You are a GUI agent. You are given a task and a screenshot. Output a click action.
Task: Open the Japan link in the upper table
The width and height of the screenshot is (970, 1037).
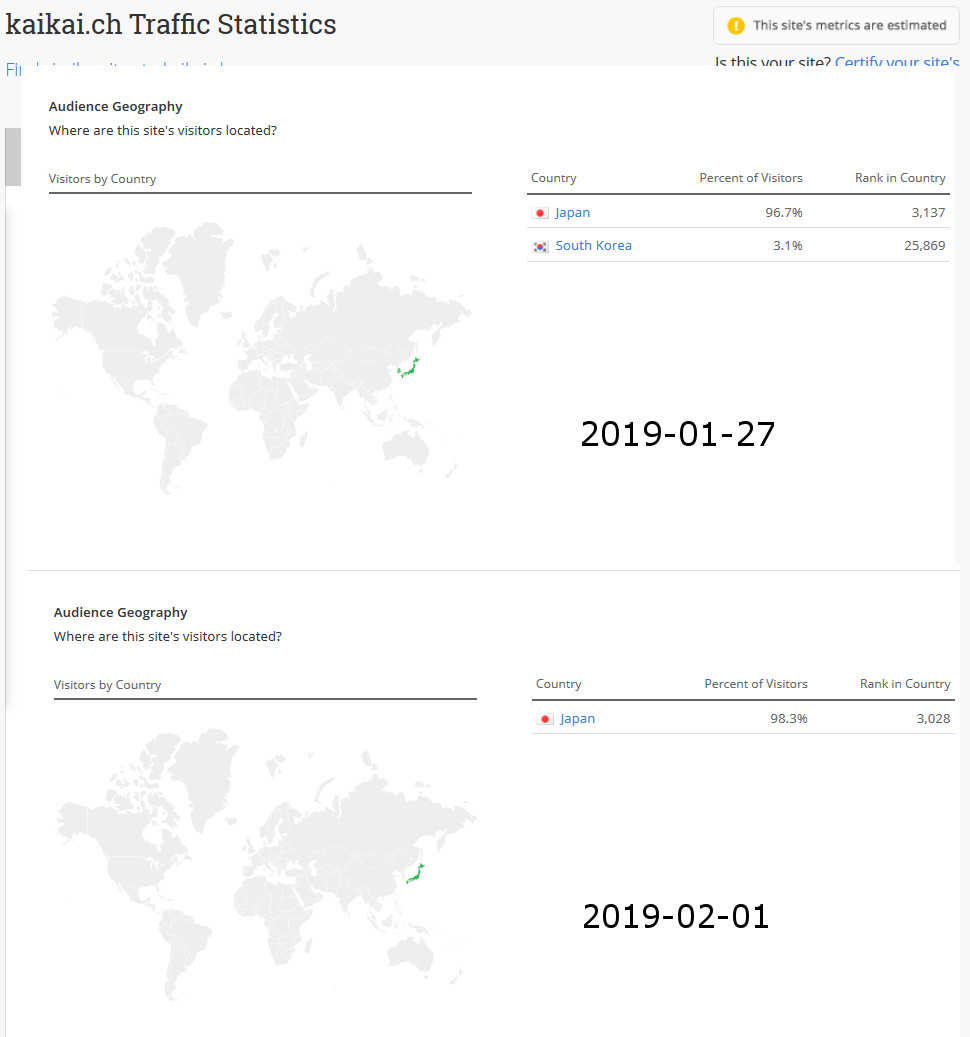pyautogui.click(x=572, y=213)
